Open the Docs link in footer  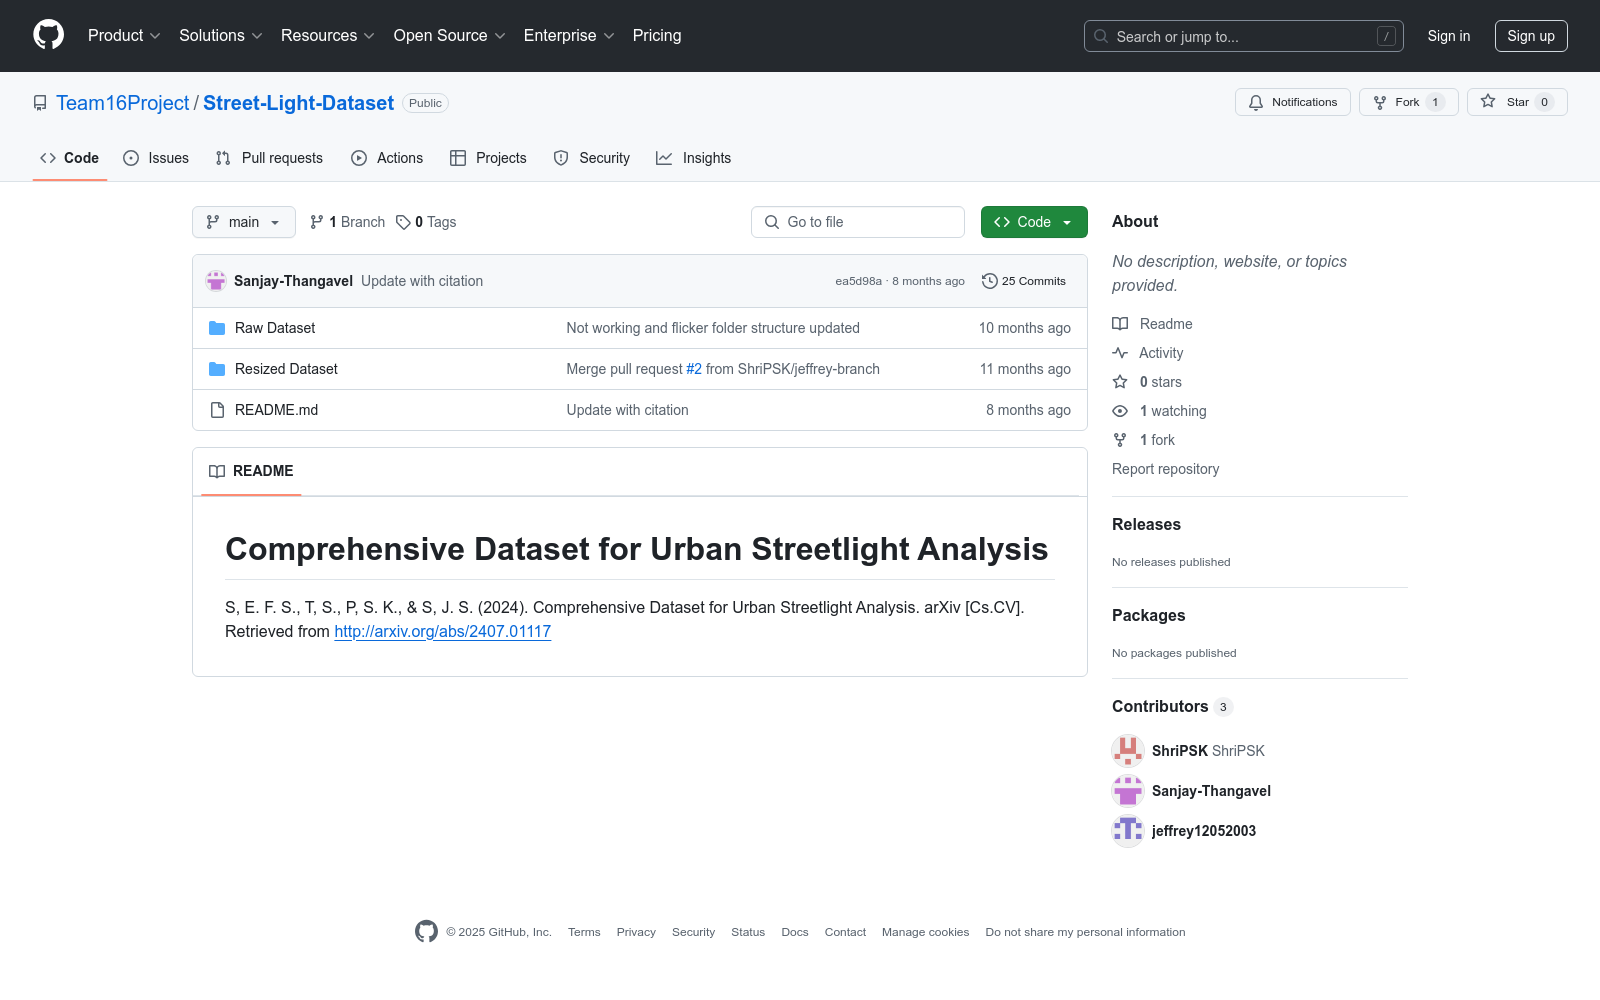795,932
